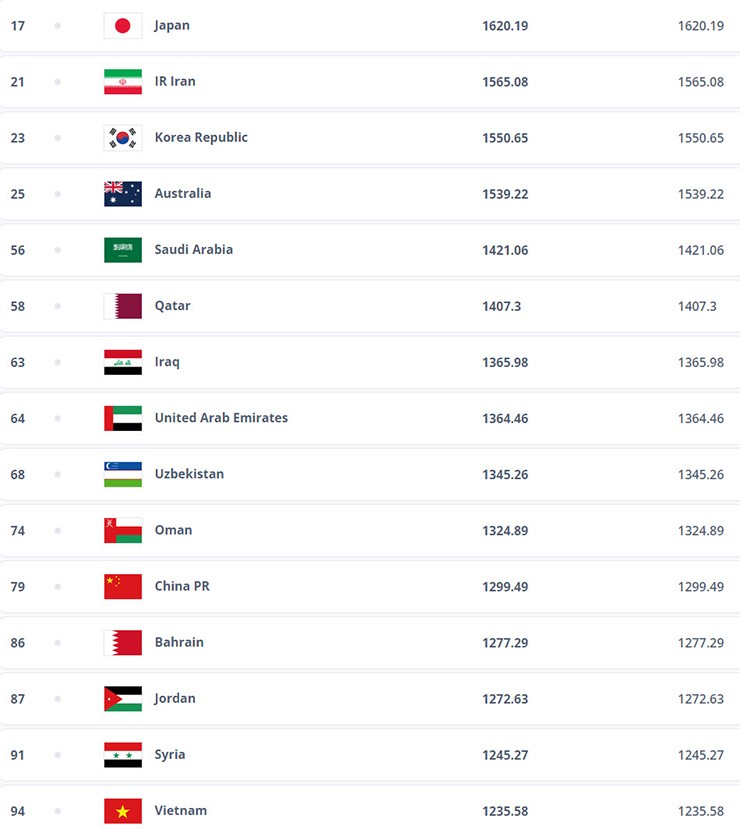Viewport: 740px width, 829px height.
Task: Click the Australia flag icon
Action: [x=123, y=194]
